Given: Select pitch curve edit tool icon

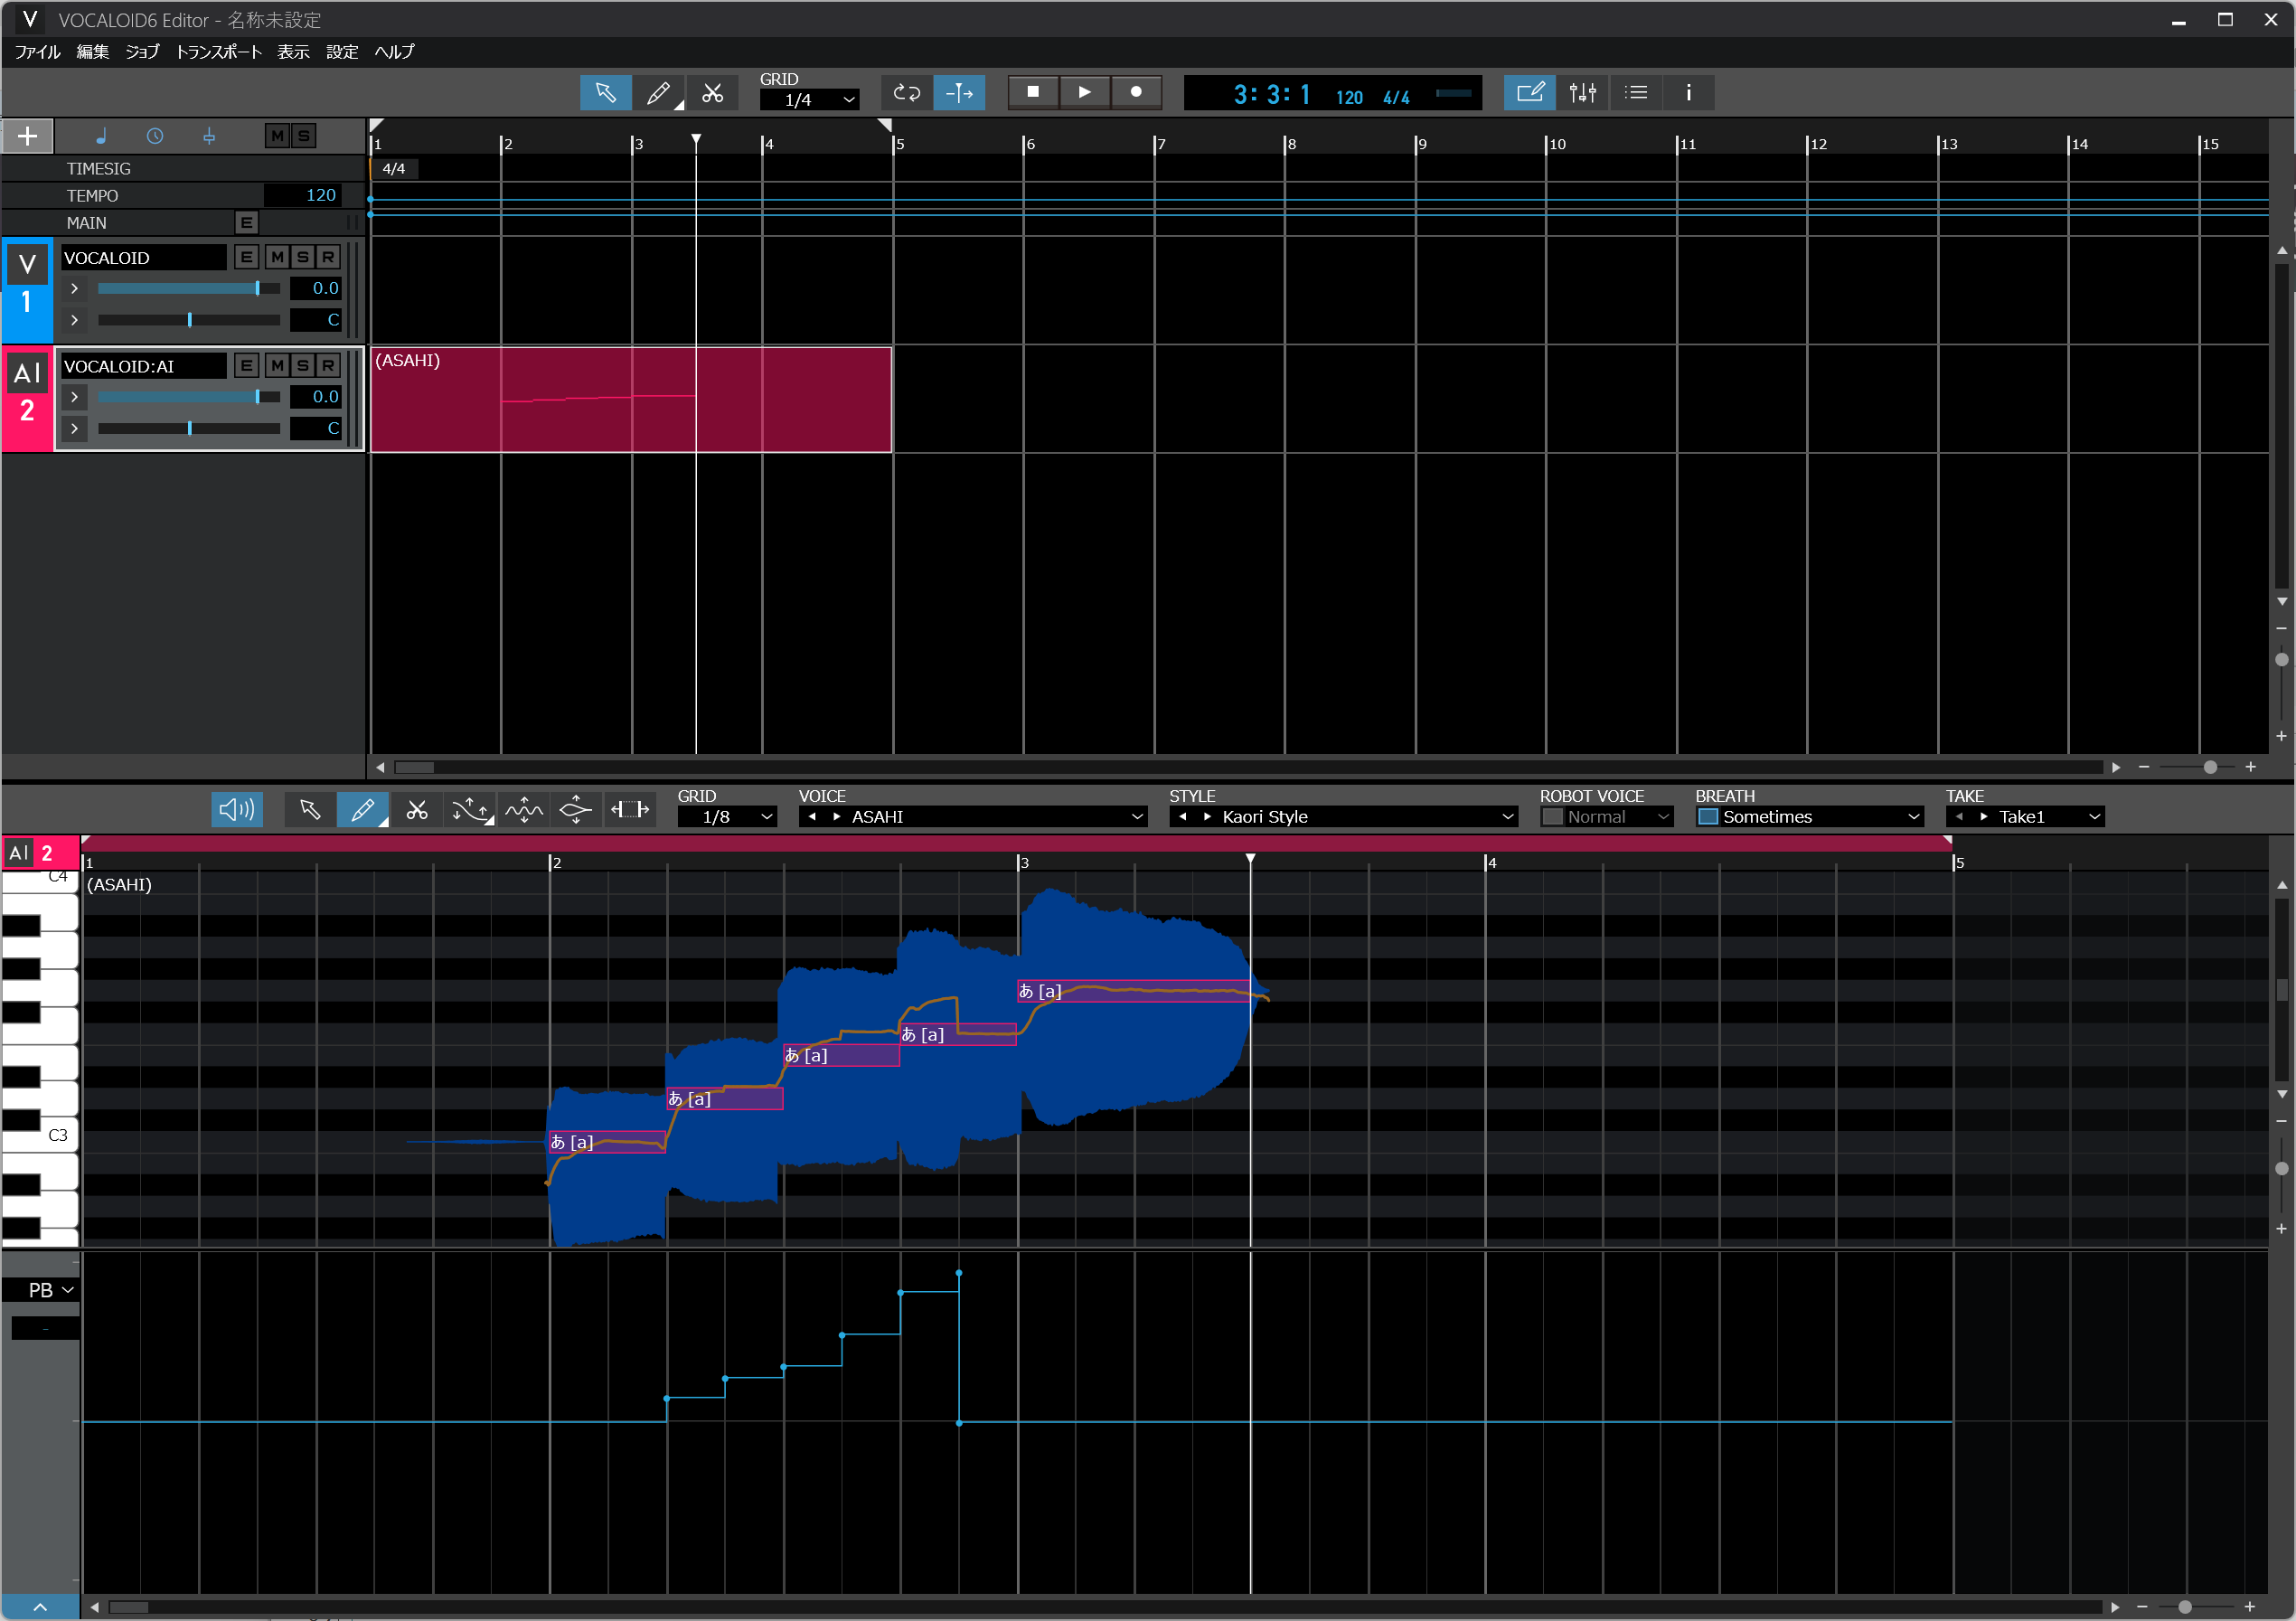Looking at the screenshot, I should (x=470, y=810).
